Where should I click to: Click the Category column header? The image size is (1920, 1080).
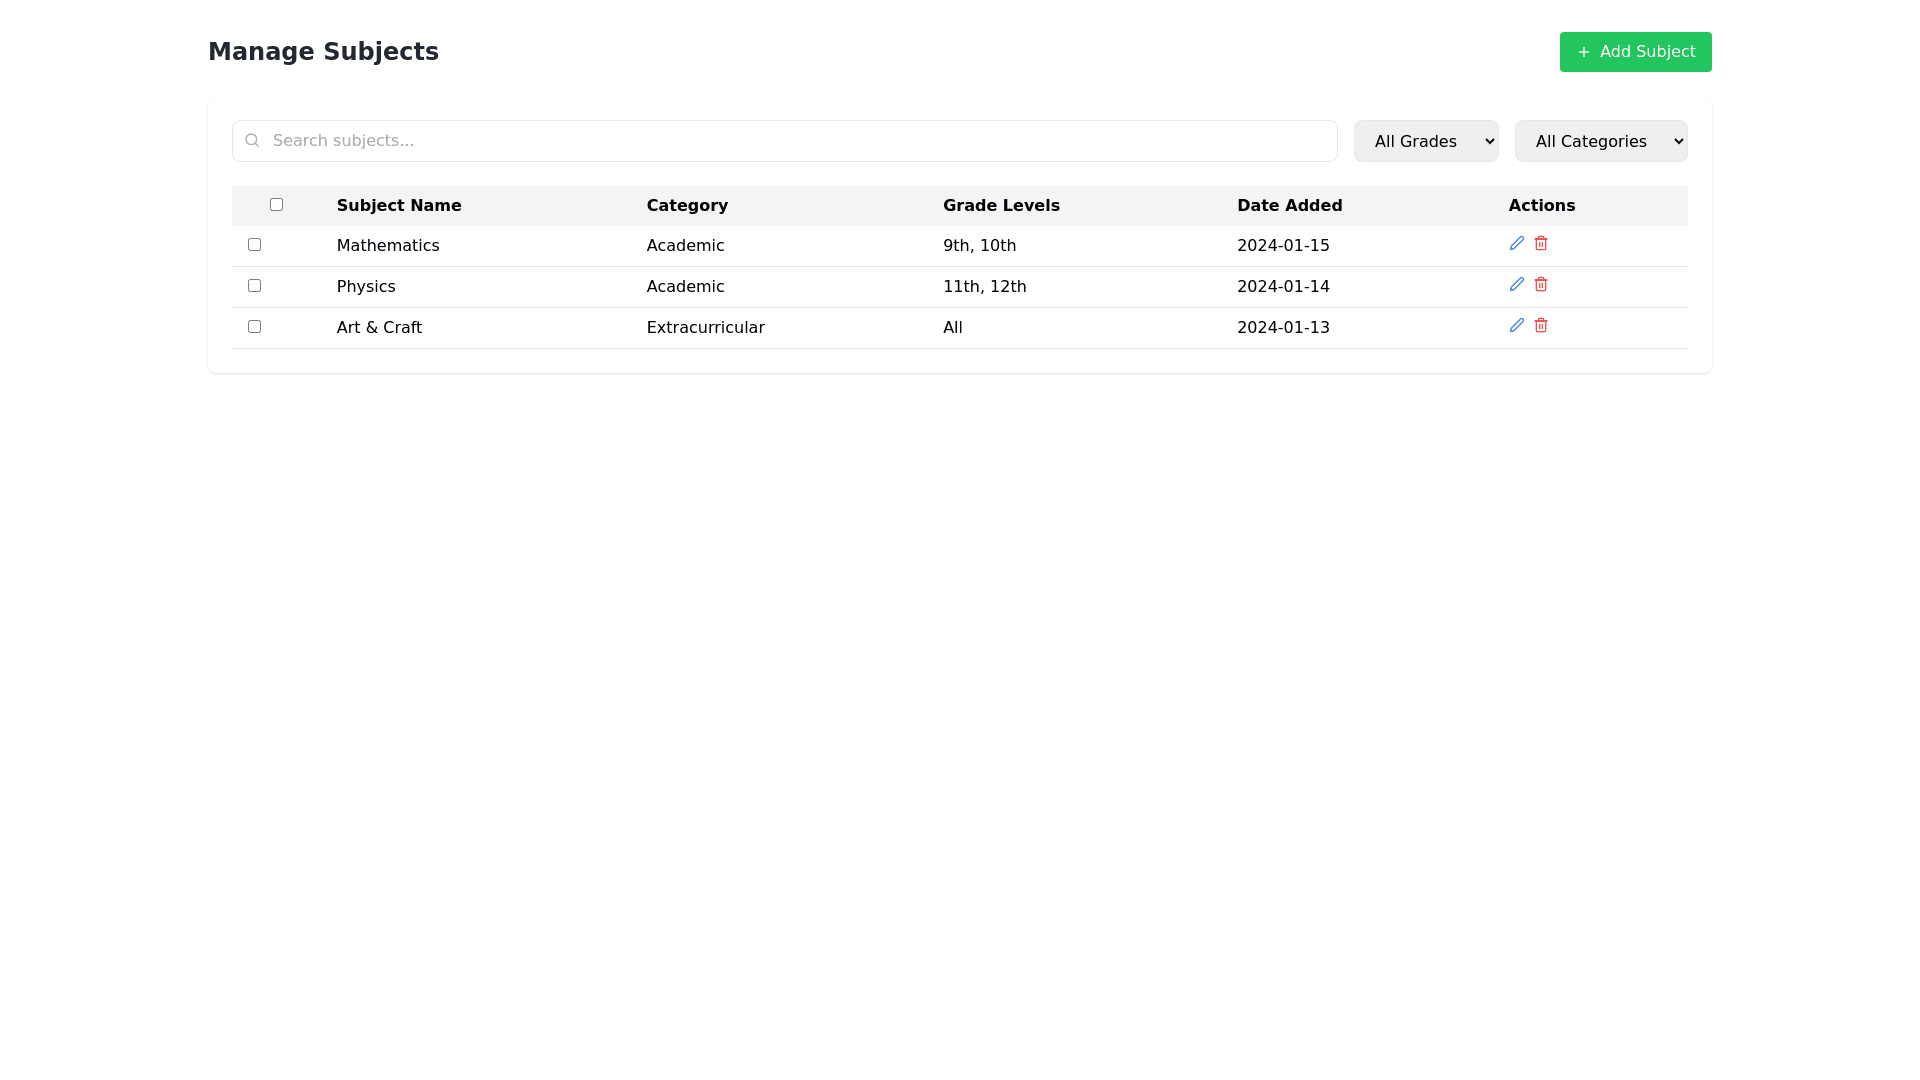(687, 205)
